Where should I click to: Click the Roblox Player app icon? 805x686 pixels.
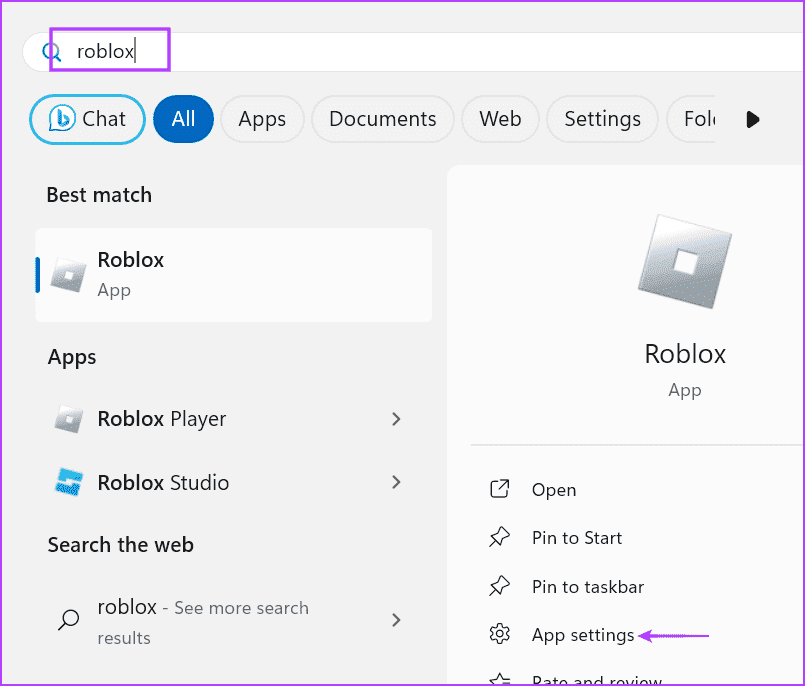coord(69,419)
